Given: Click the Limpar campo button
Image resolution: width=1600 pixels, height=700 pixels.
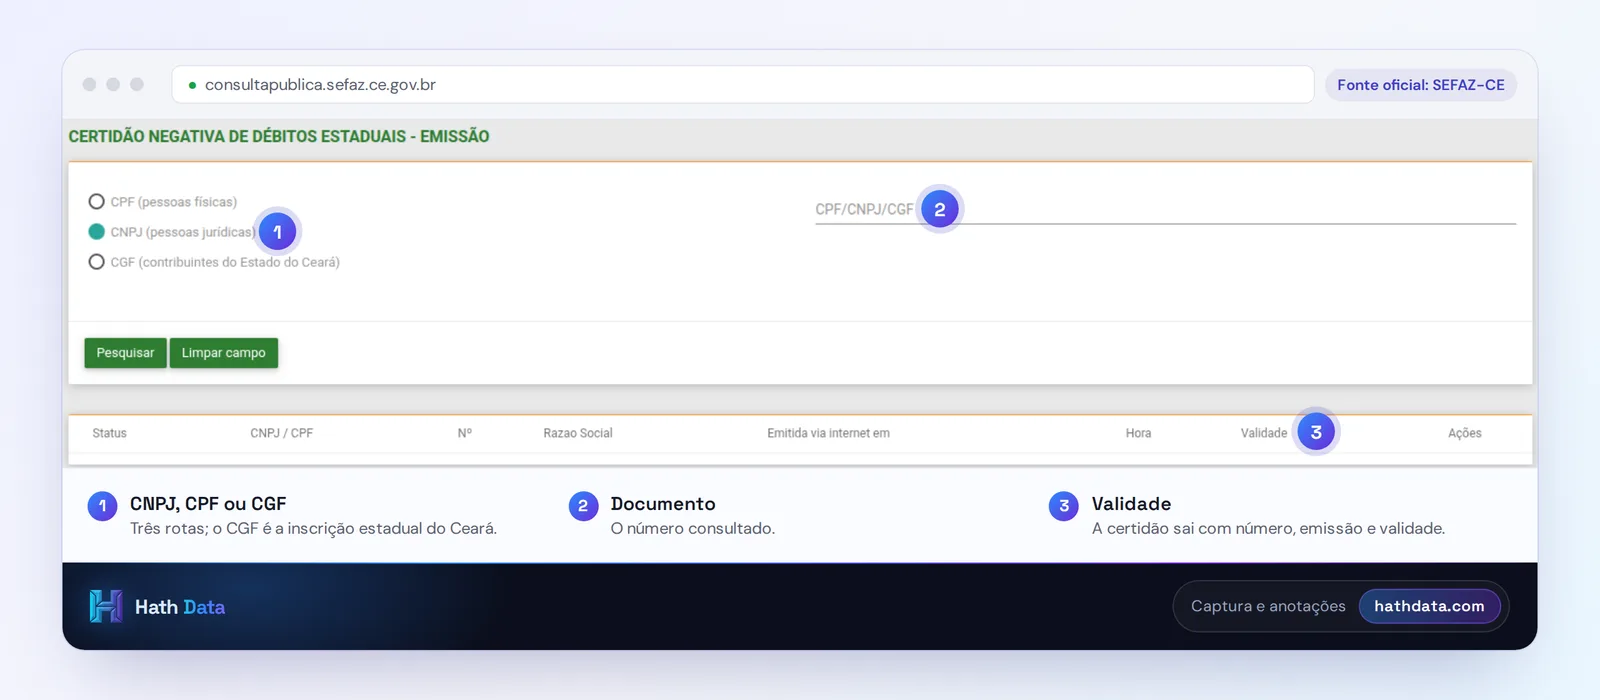Looking at the screenshot, I should pyautogui.click(x=224, y=353).
